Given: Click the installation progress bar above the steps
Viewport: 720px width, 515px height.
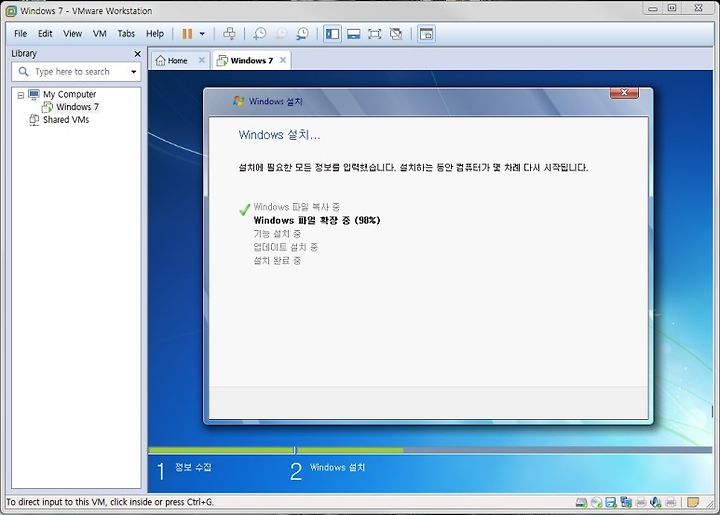Looking at the screenshot, I should point(430,450).
